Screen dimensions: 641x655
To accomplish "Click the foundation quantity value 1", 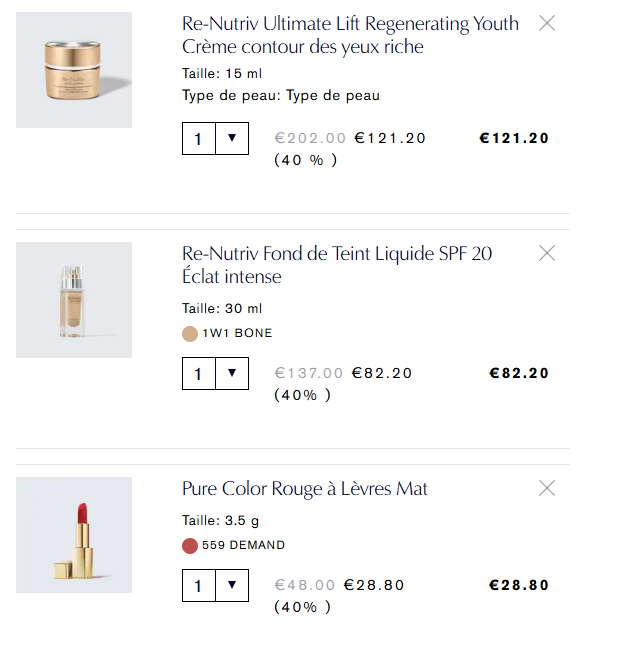I will (x=198, y=374).
